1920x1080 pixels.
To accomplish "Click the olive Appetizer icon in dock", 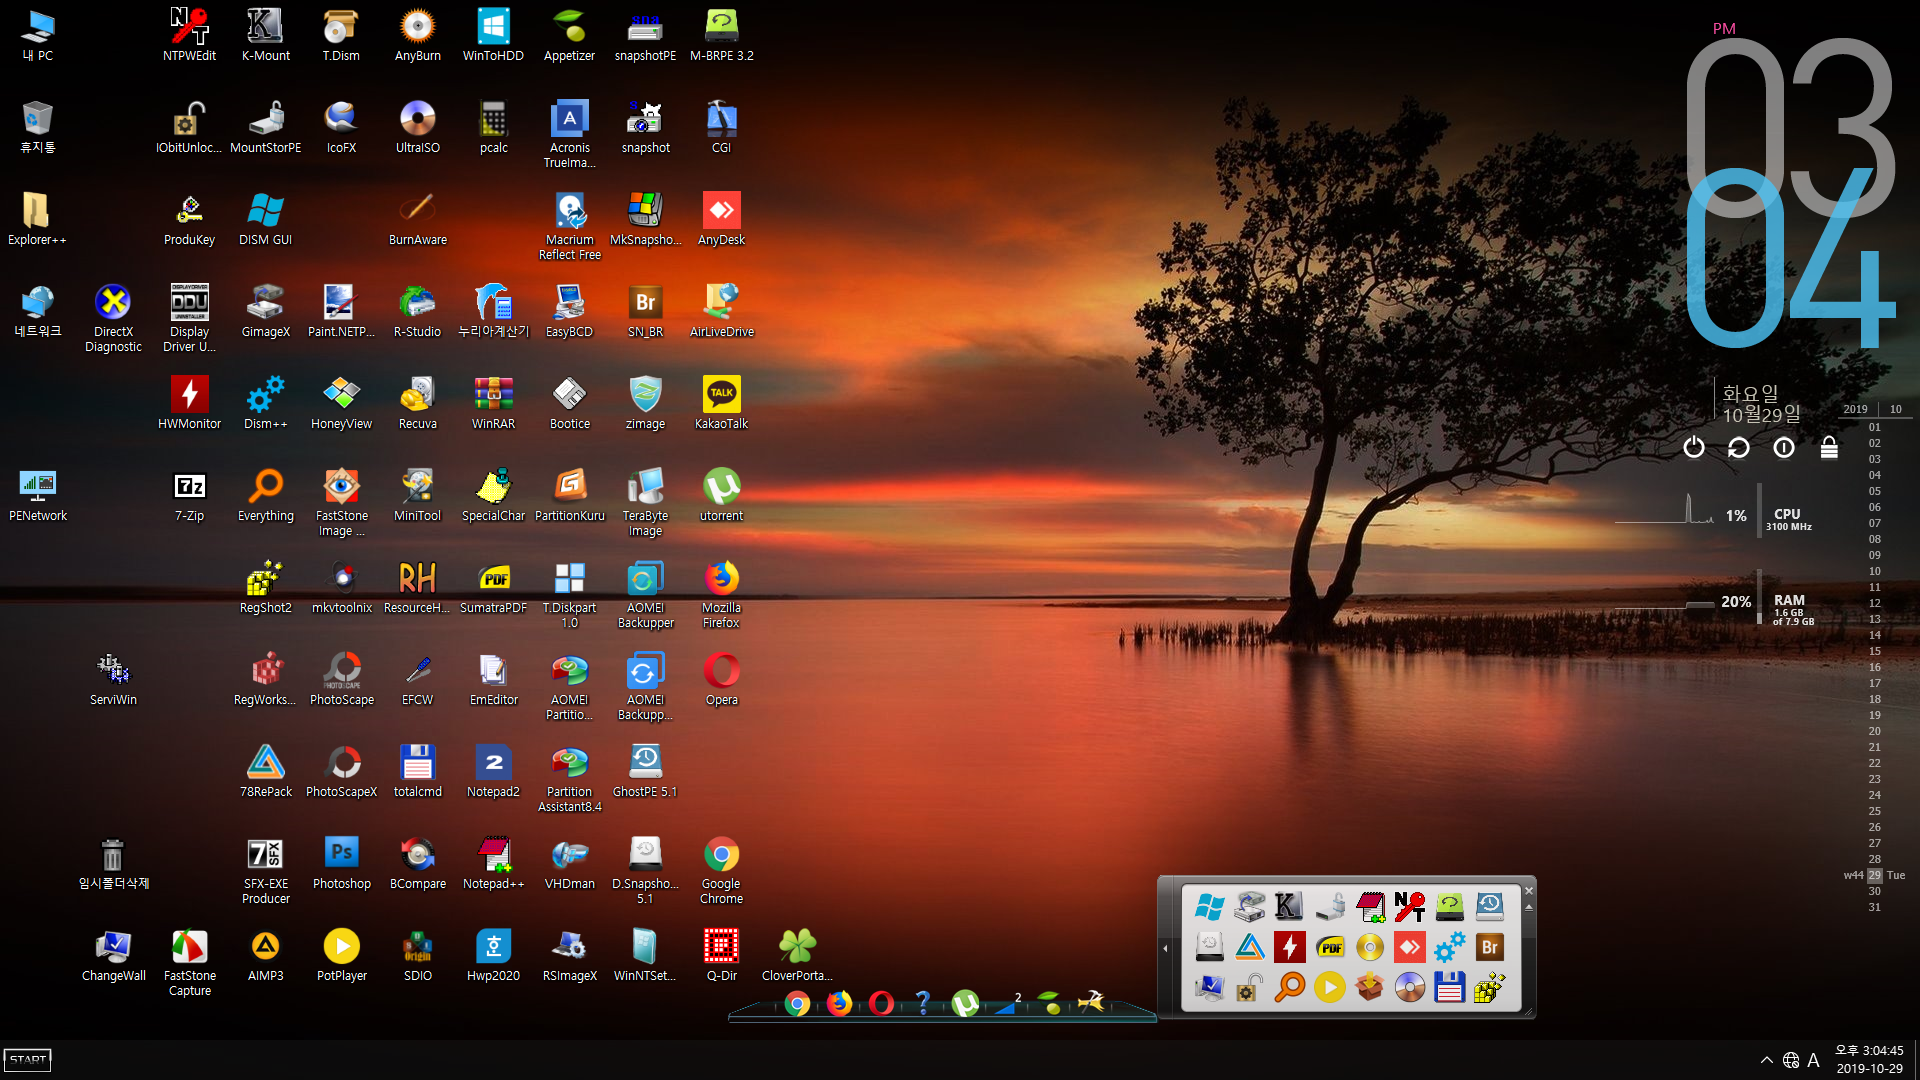I will point(1049,1003).
